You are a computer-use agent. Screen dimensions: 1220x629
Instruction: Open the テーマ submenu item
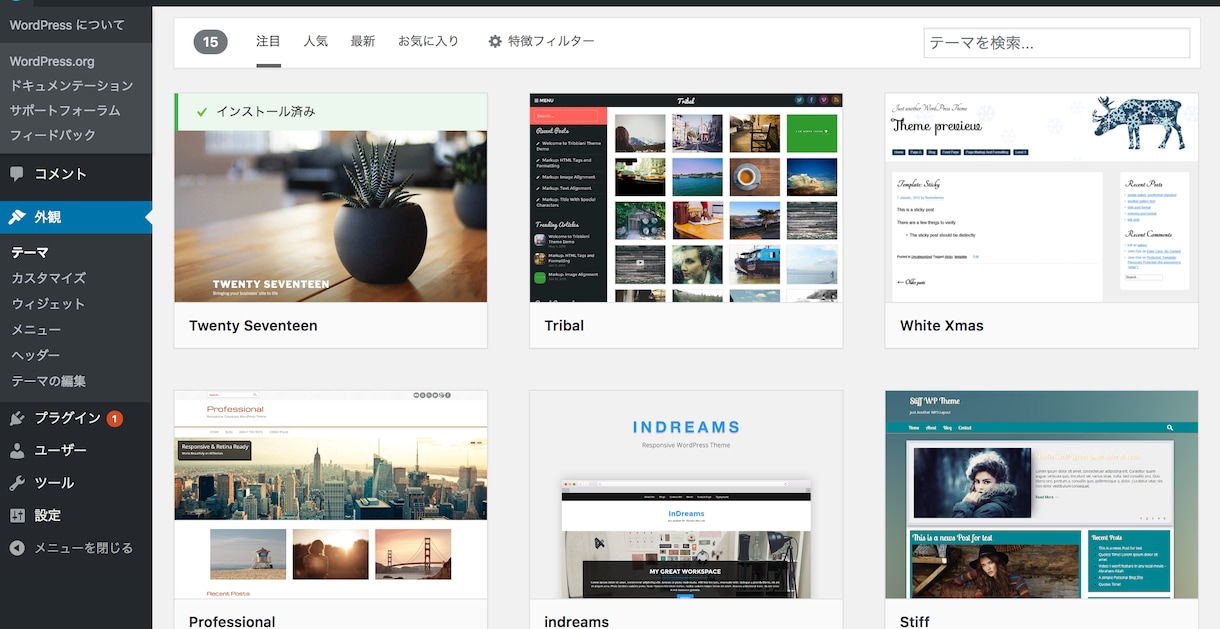click(30, 253)
